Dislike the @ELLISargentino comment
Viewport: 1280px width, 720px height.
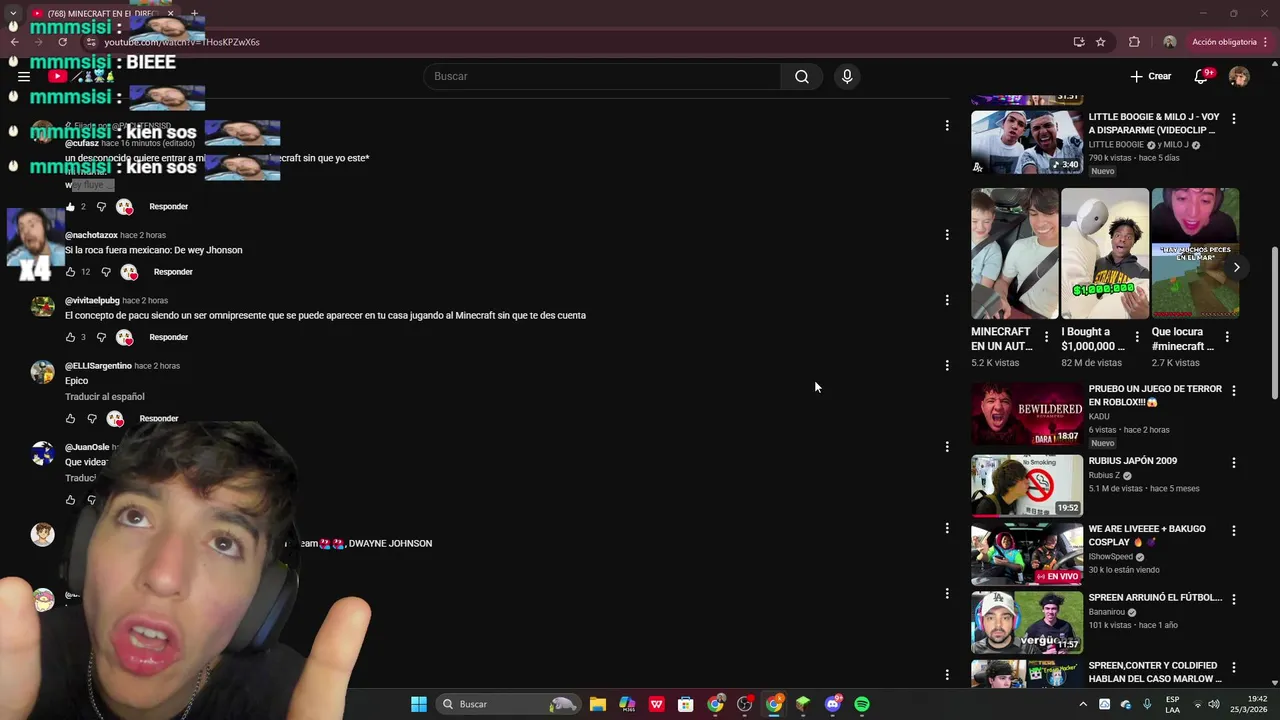92,419
